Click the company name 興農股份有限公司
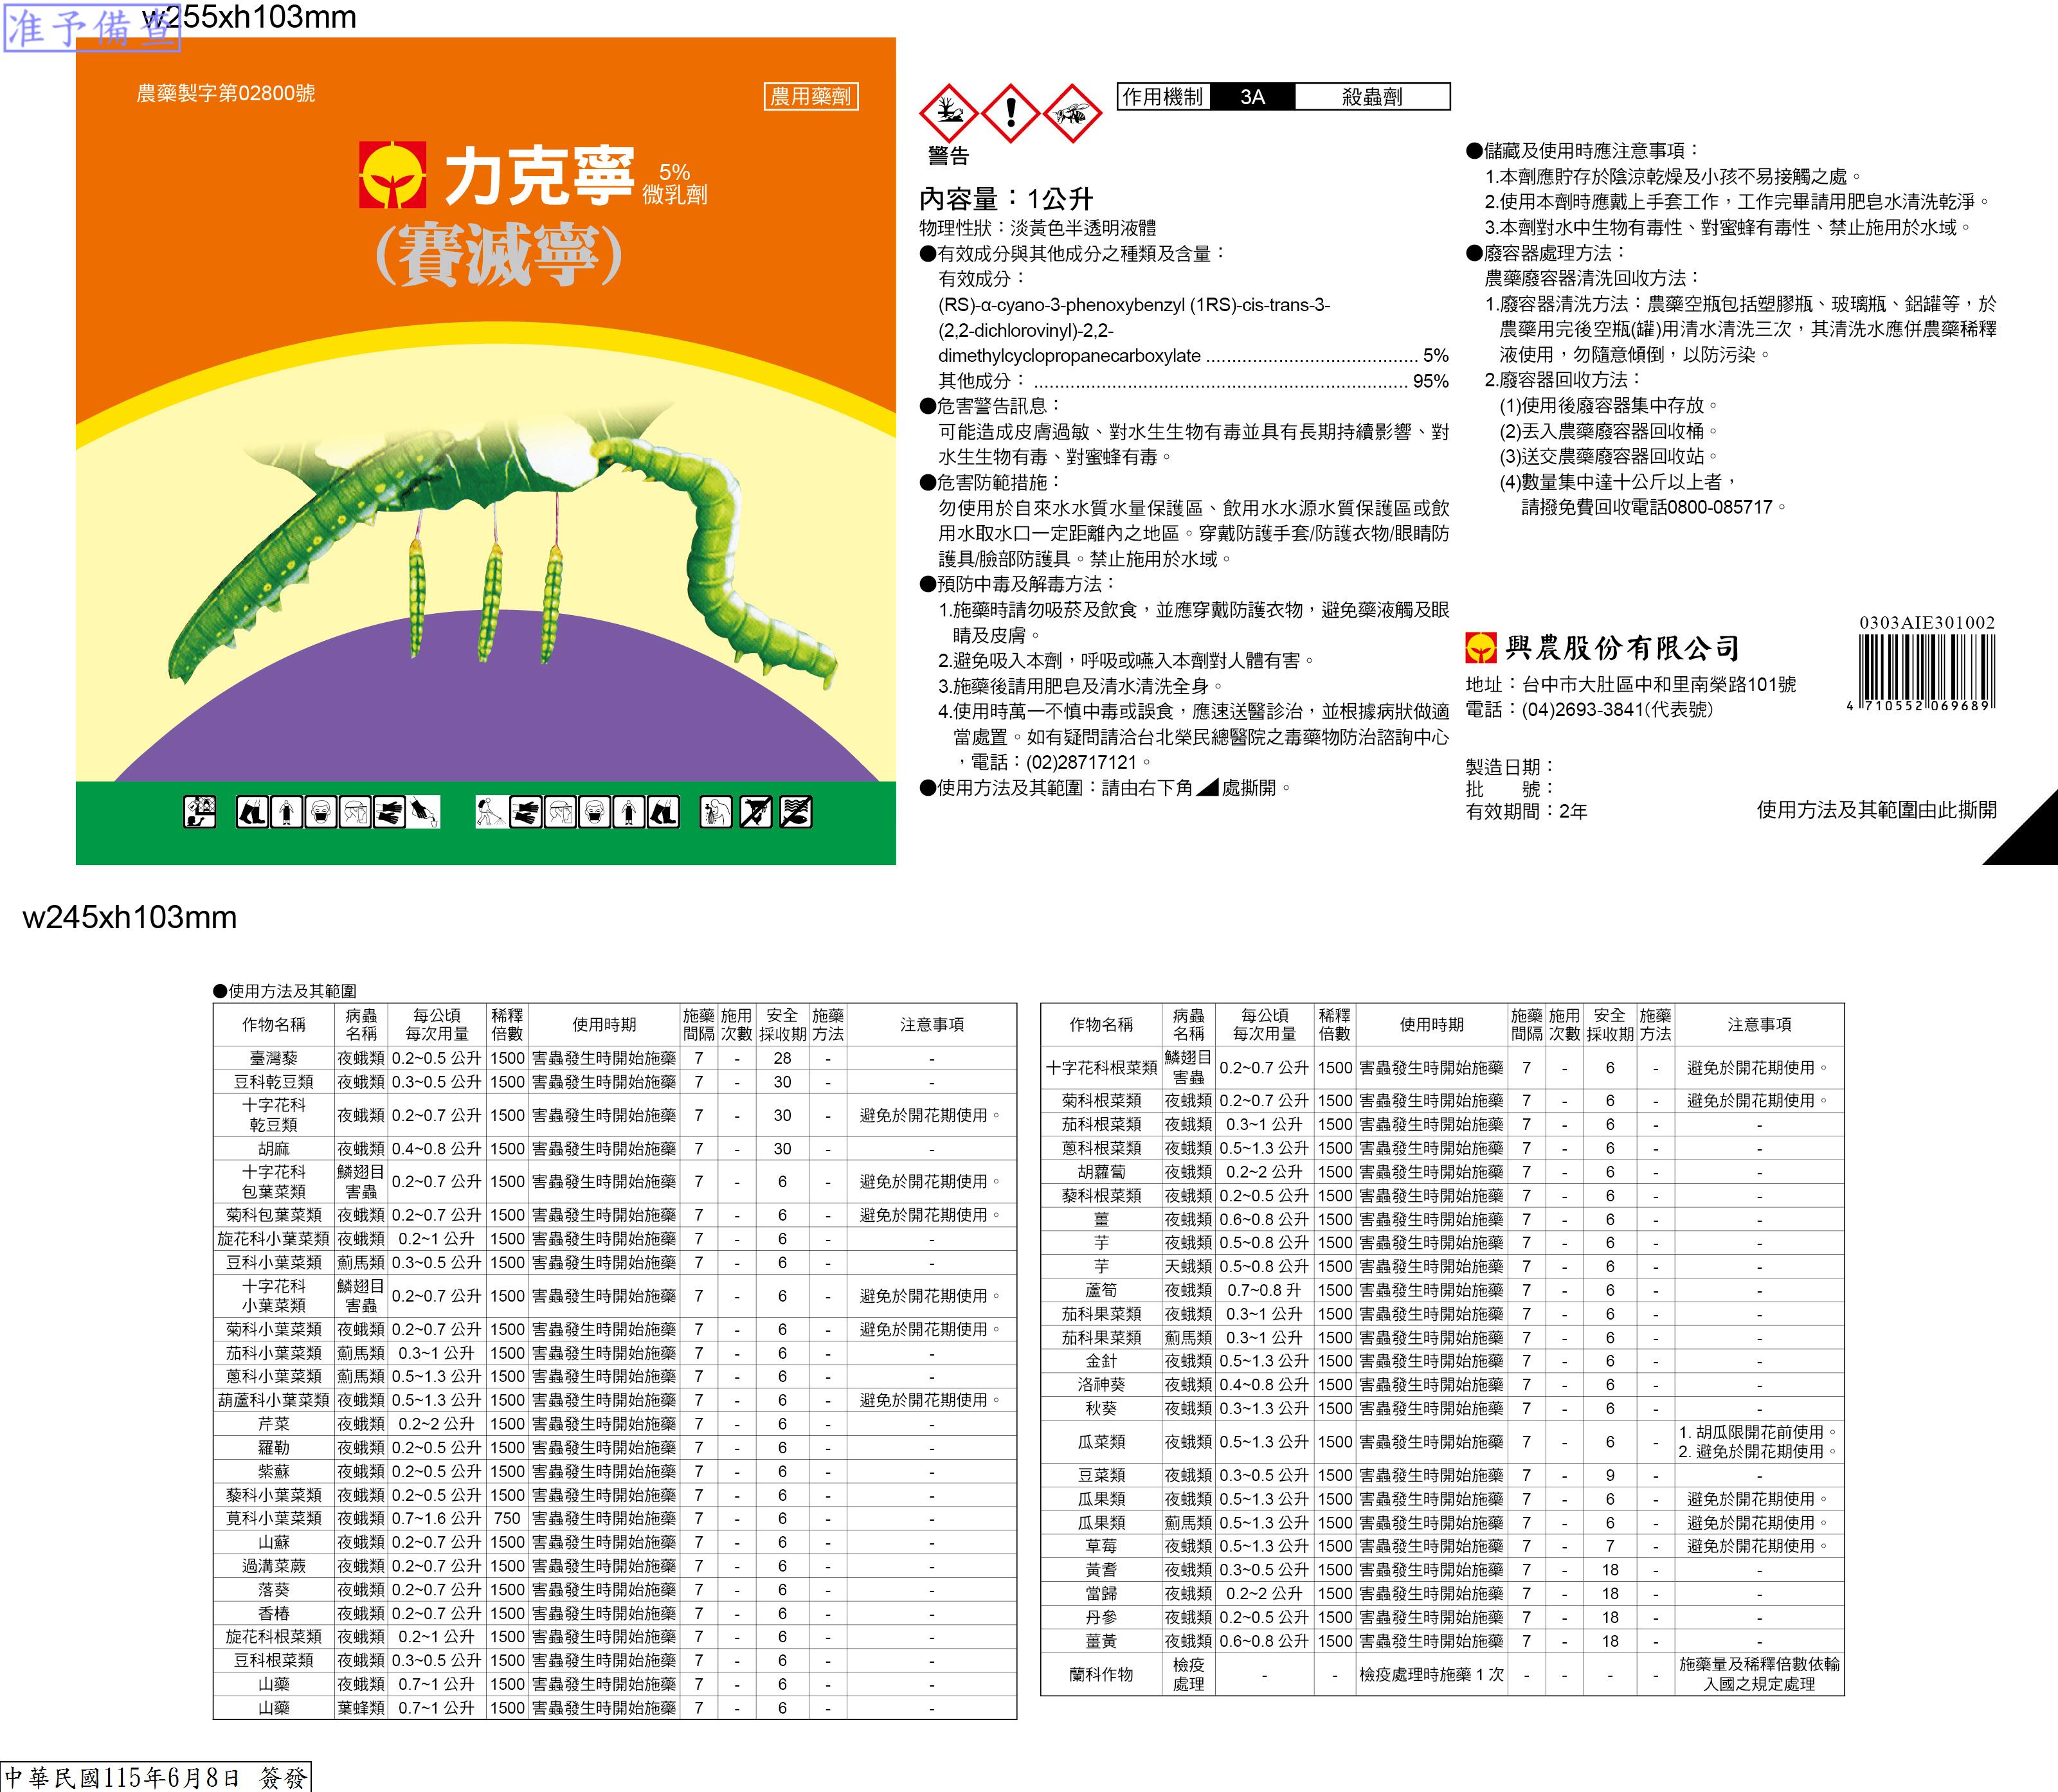The width and height of the screenshot is (2058, 1792). pyautogui.click(x=1623, y=648)
